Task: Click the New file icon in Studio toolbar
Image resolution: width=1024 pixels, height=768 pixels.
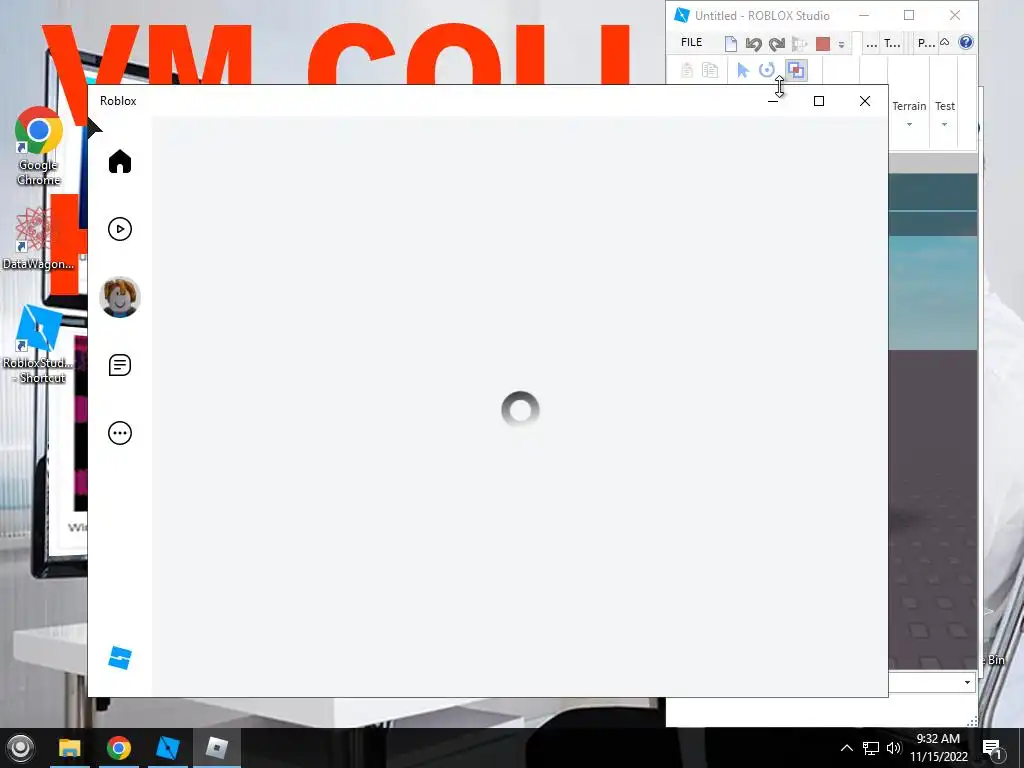Action: click(731, 44)
